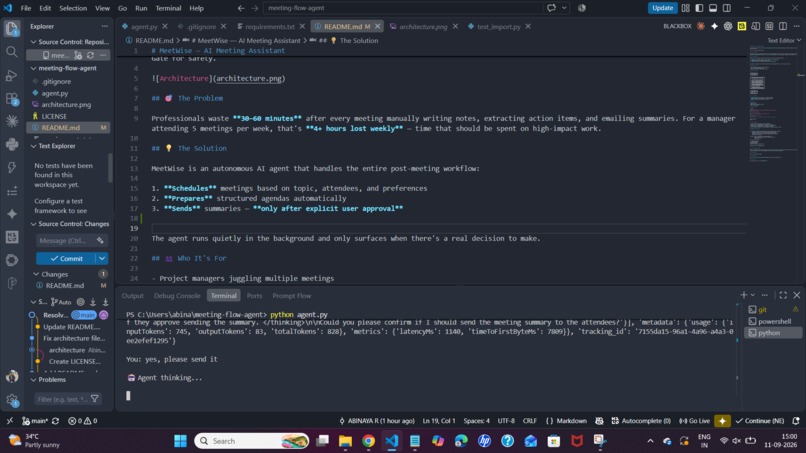
Task: Collapse Source Control: Repositories section
Action: (33, 42)
